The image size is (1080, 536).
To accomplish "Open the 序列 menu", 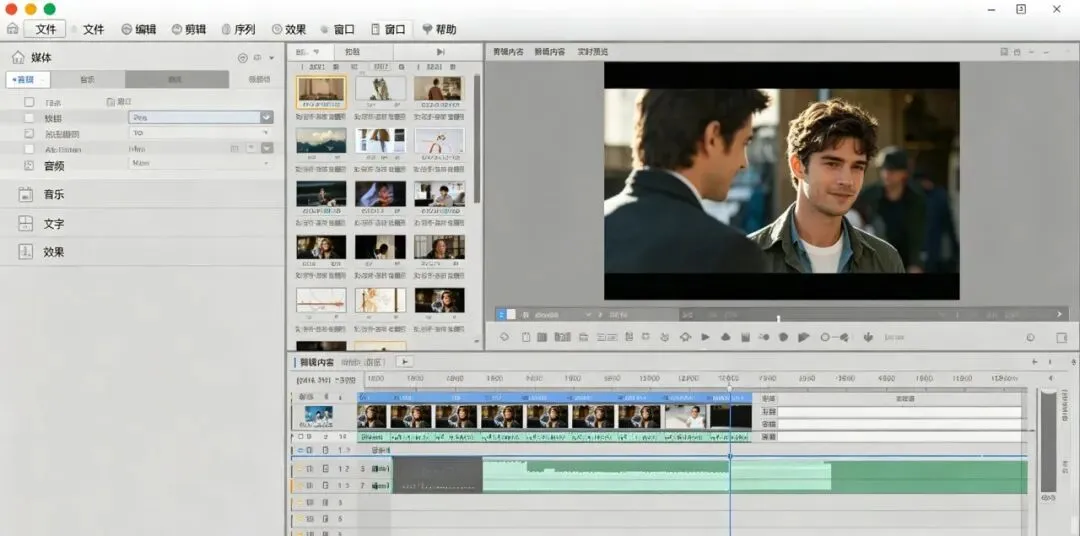I will (x=238, y=30).
